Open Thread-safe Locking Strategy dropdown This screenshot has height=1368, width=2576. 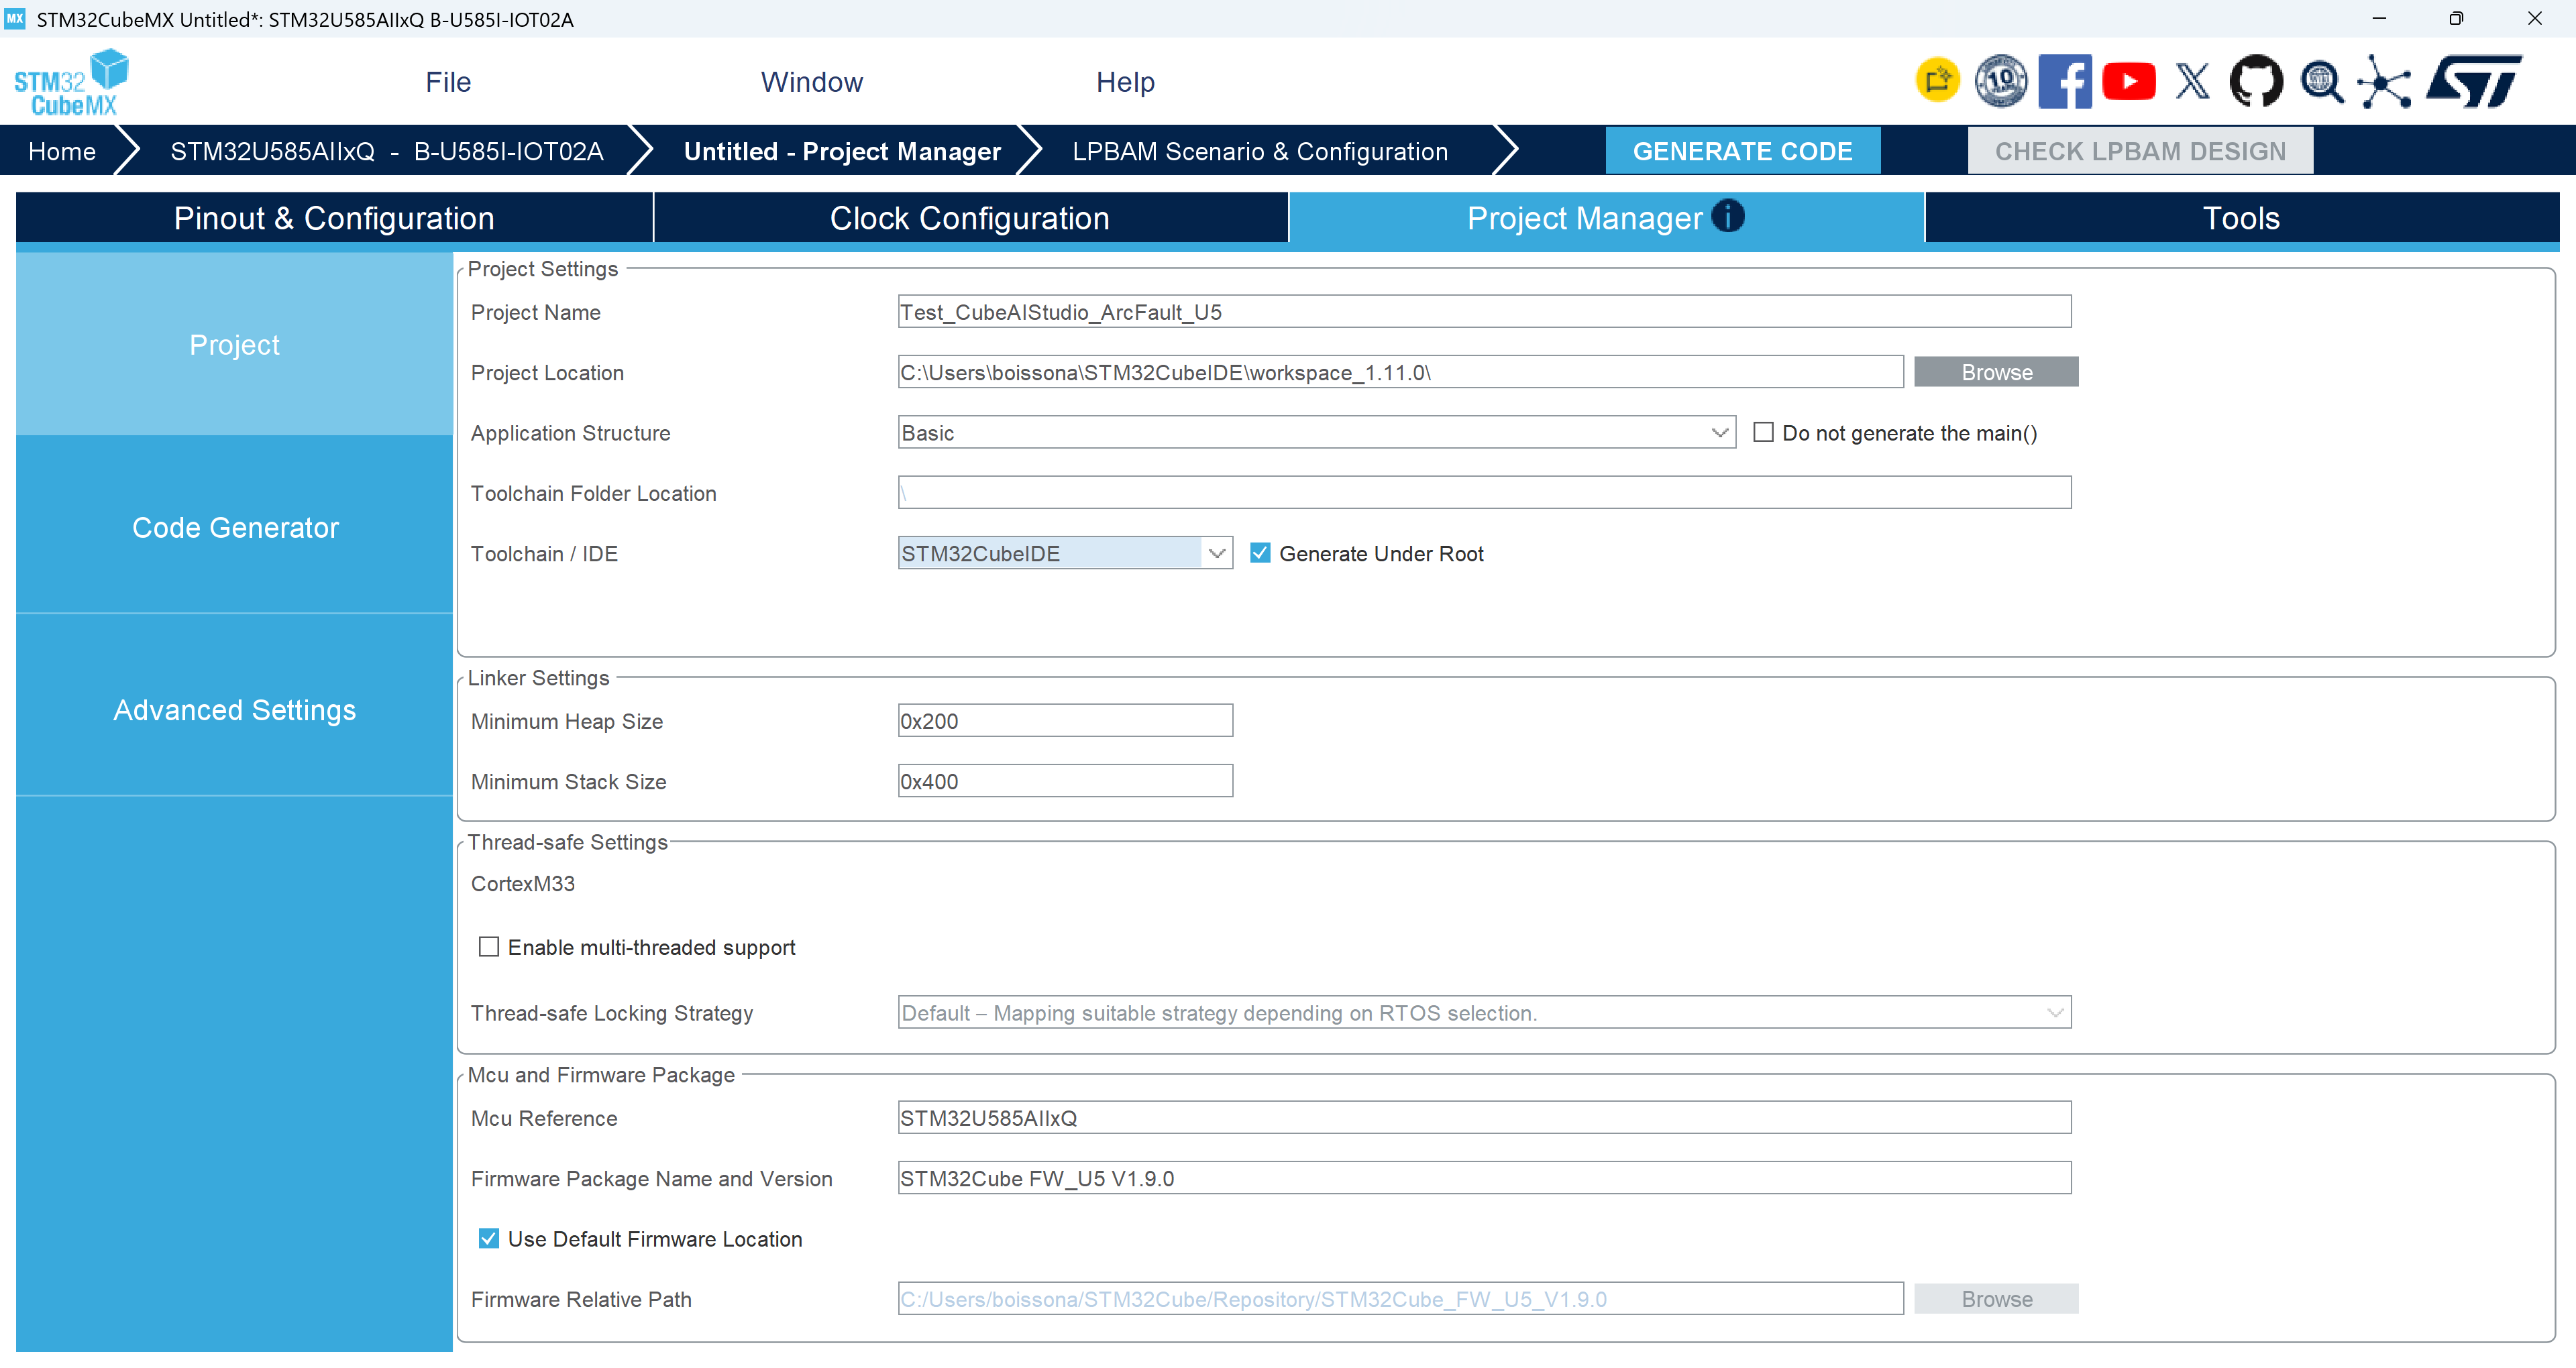(1484, 1012)
